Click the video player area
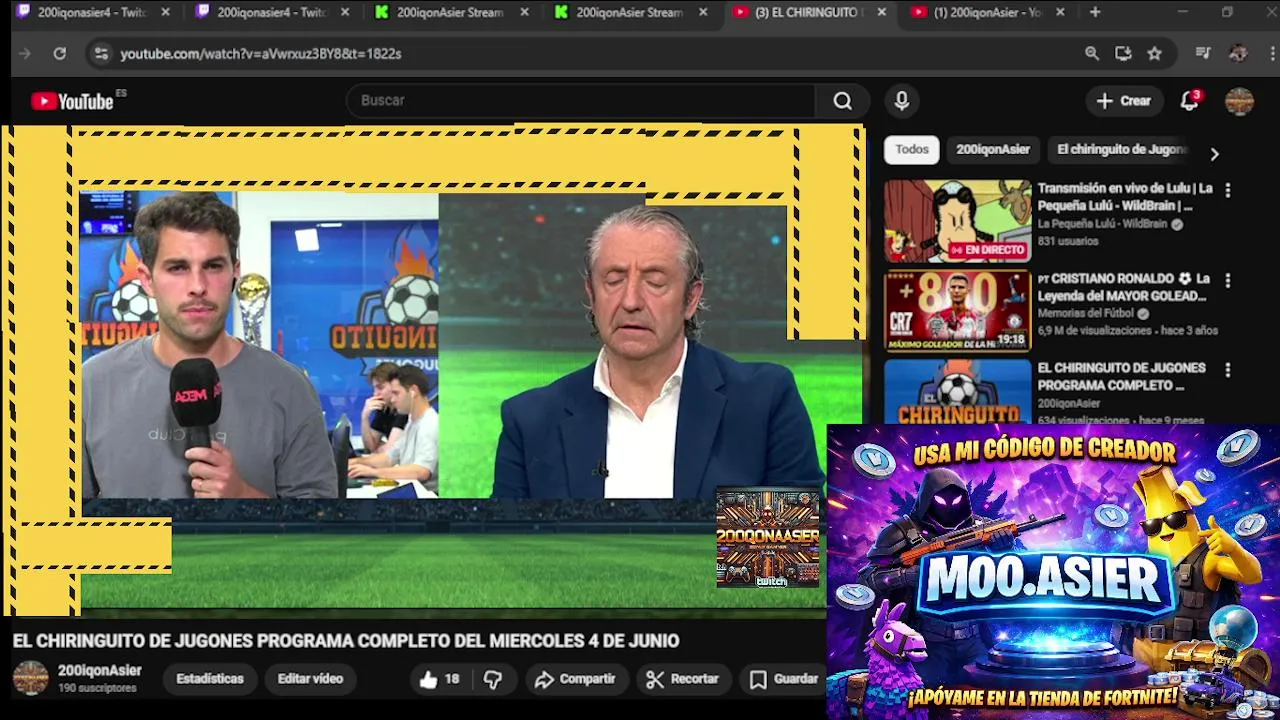This screenshot has height=720, width=1280. coord(432,370)
